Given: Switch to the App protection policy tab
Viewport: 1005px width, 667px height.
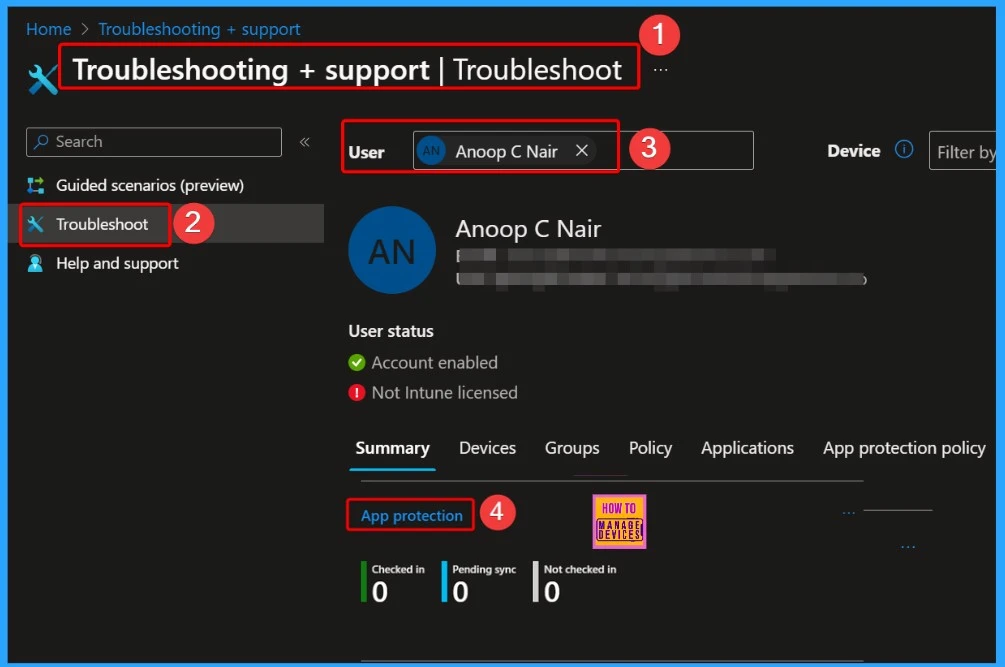Looking at the screenshot, I should click(904, 448).
